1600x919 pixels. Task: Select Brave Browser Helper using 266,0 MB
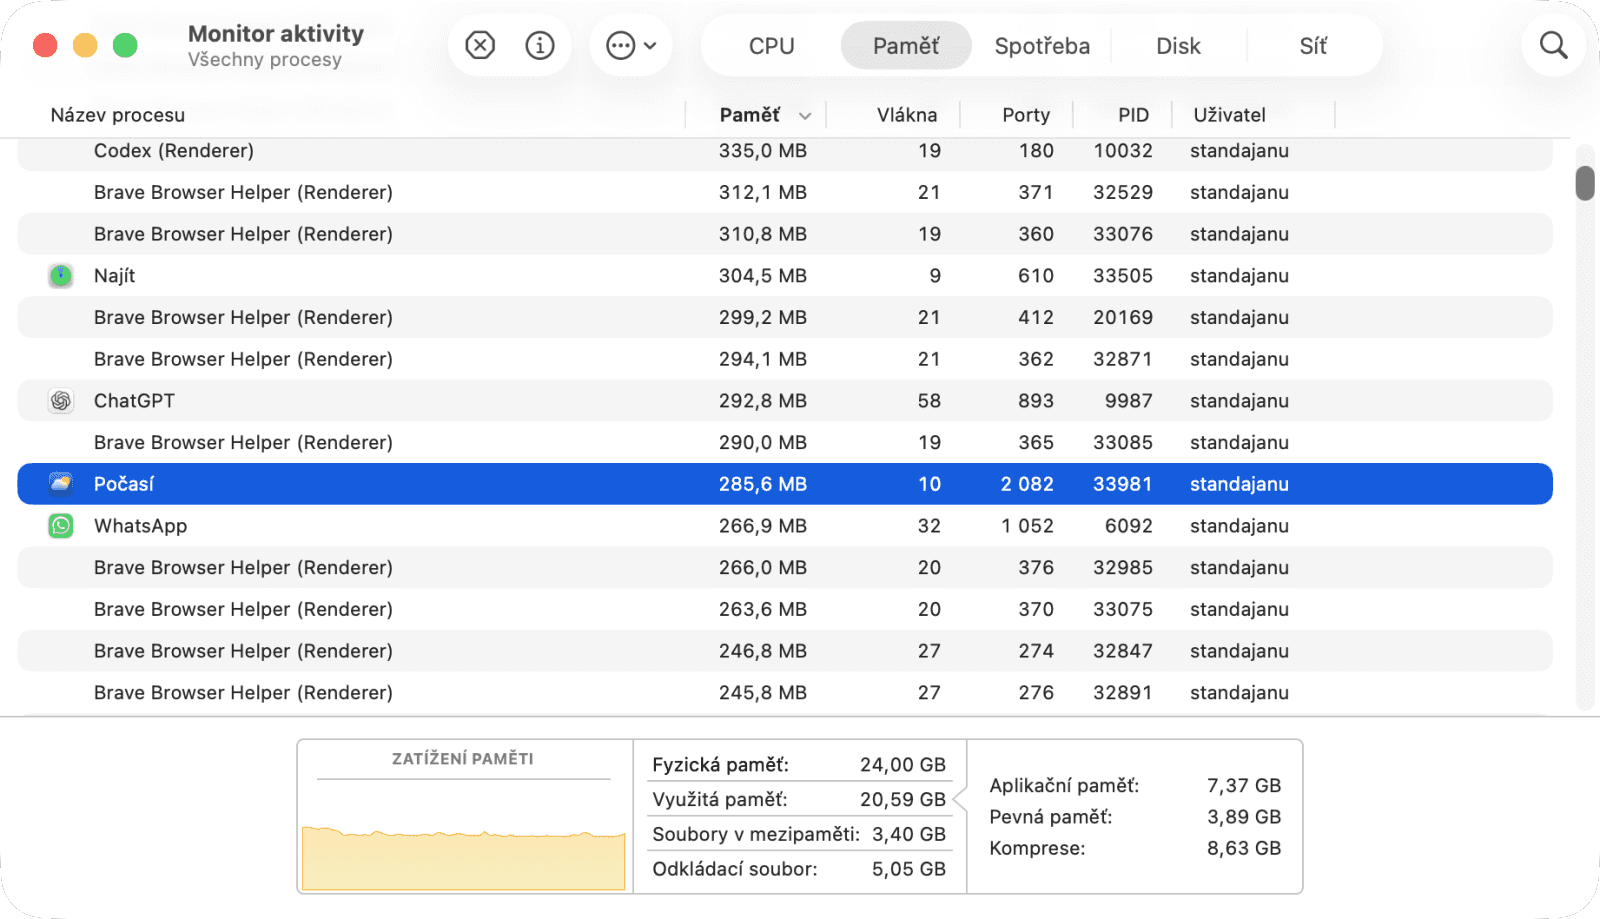click(785, 567)
